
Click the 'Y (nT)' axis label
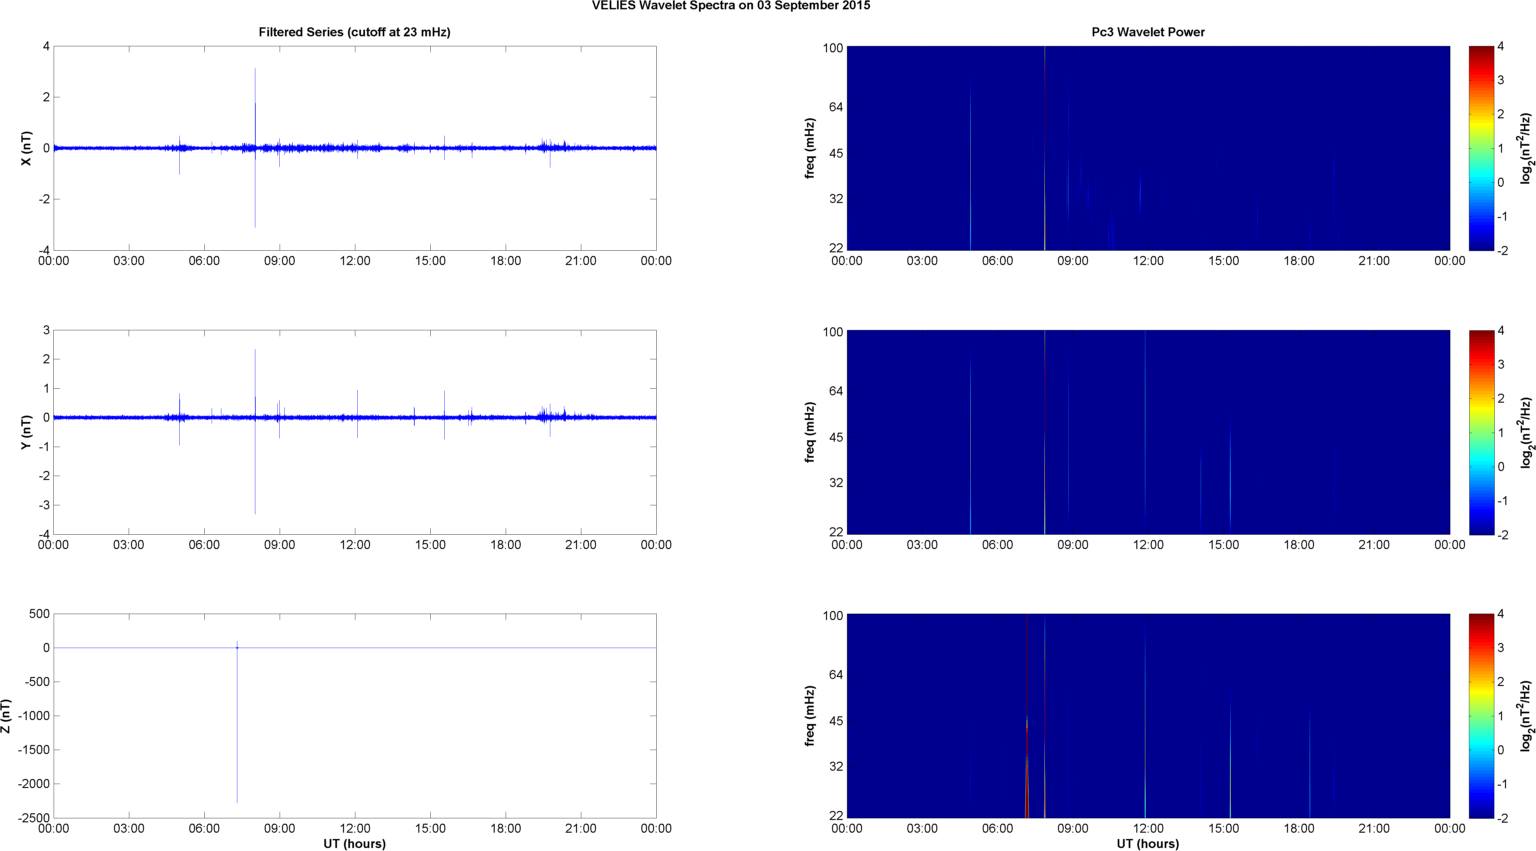[x=27, y=432]
